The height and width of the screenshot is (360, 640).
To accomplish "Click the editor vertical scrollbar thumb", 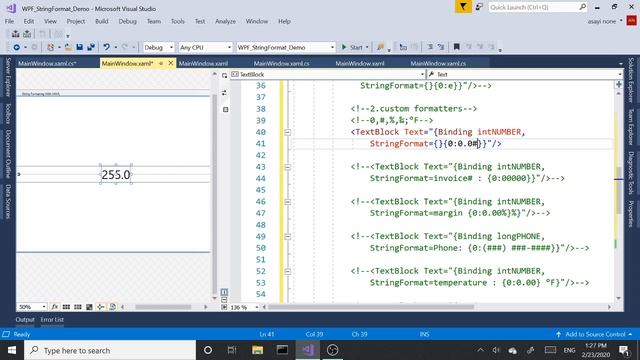I will (x=619, y=191).
